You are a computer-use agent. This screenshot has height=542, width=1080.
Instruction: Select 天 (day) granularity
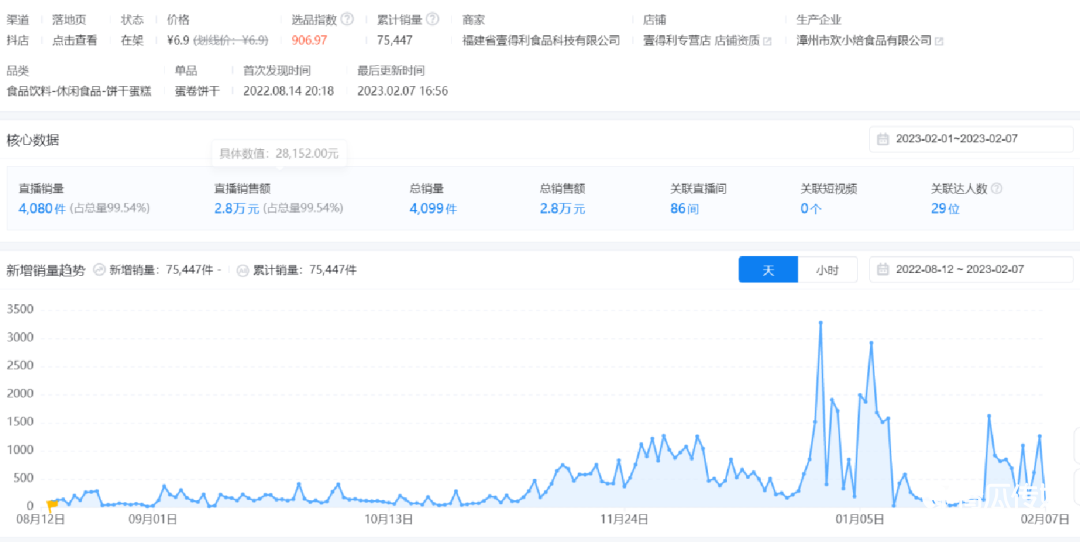[768, 270]
